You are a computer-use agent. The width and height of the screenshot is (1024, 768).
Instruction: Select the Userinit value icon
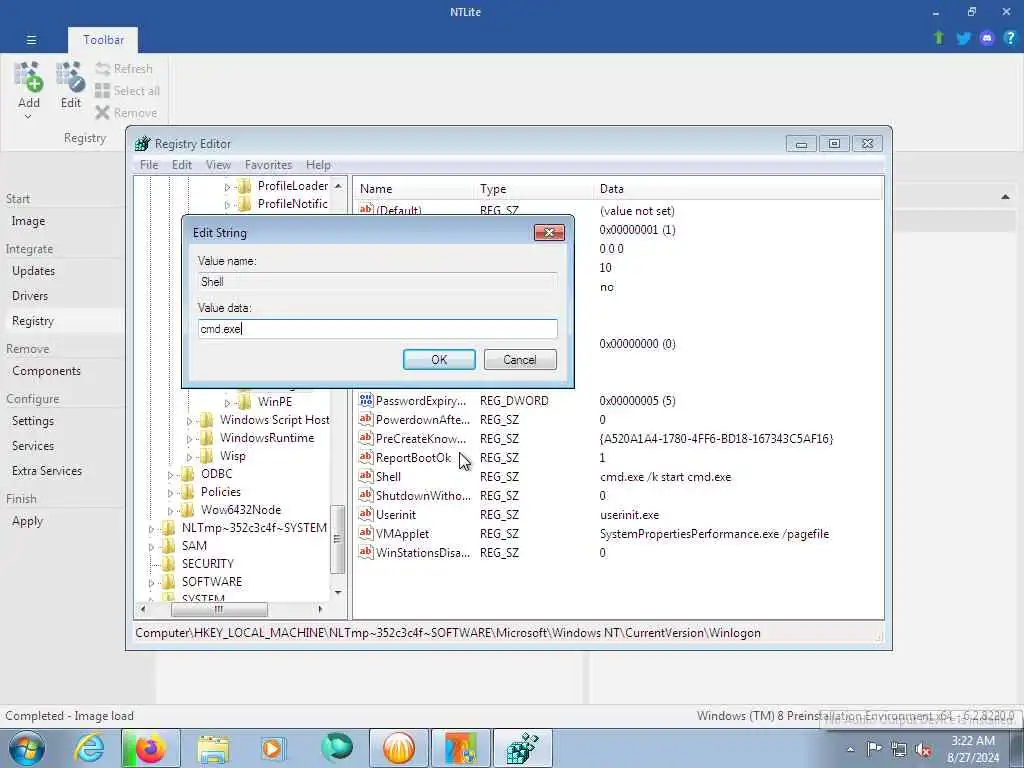point(366,514)
